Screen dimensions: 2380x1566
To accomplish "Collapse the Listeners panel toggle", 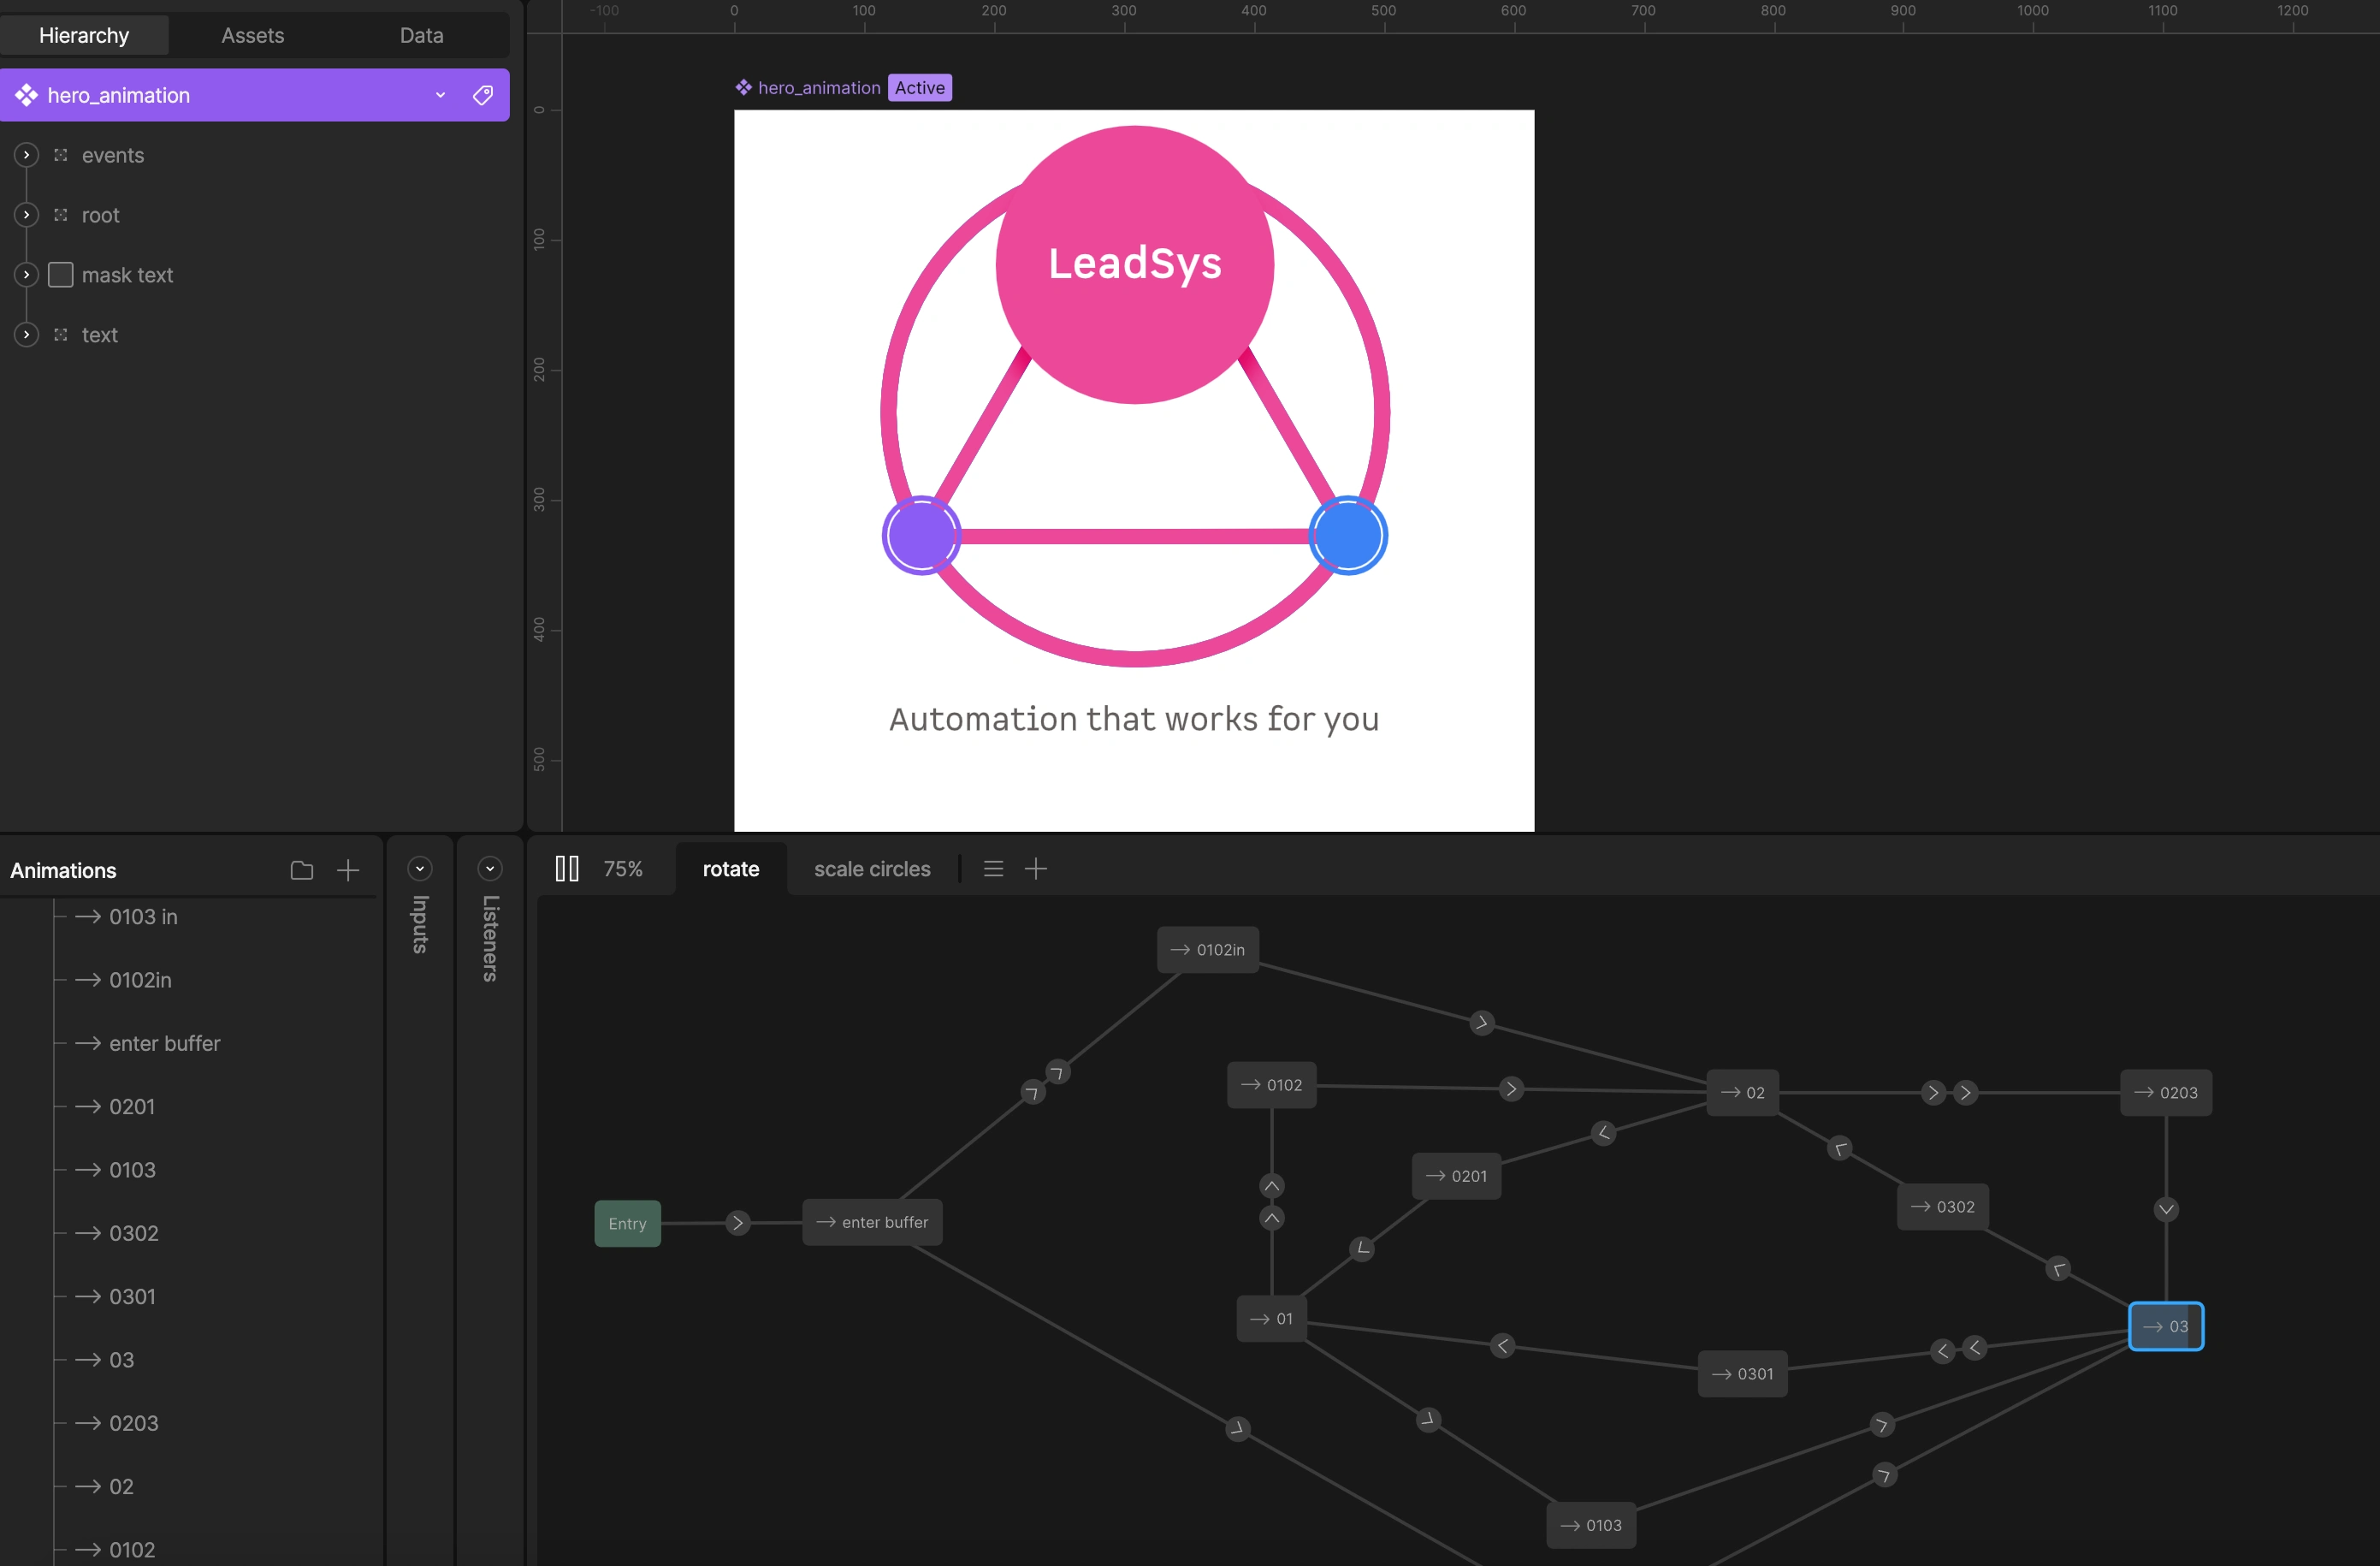I will tap(490, 868).
